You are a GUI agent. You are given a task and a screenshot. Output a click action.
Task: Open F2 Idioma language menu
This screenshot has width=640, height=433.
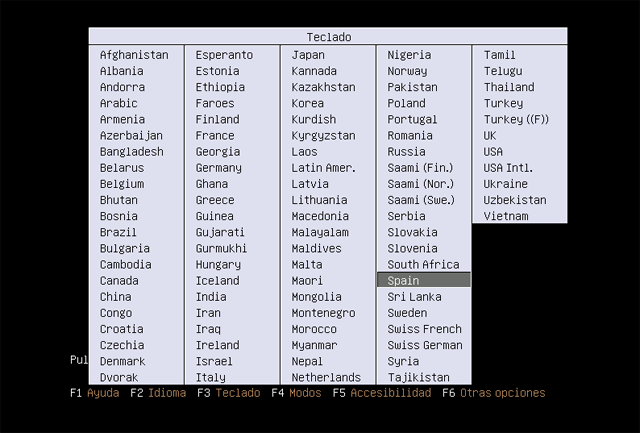(157, 393)
